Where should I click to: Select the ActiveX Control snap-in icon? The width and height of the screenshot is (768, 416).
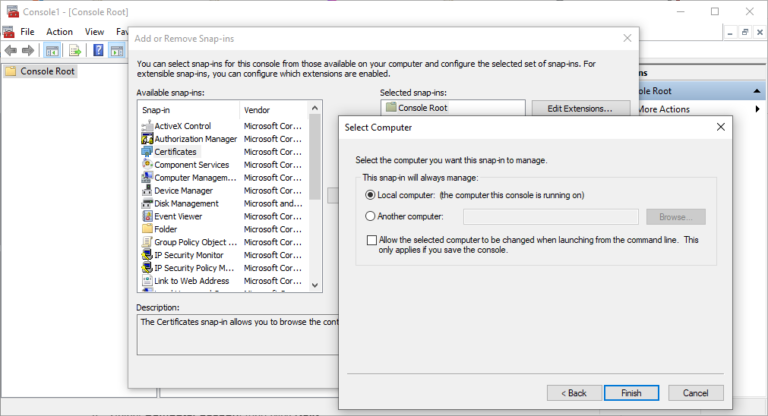(x=146, y=126)
